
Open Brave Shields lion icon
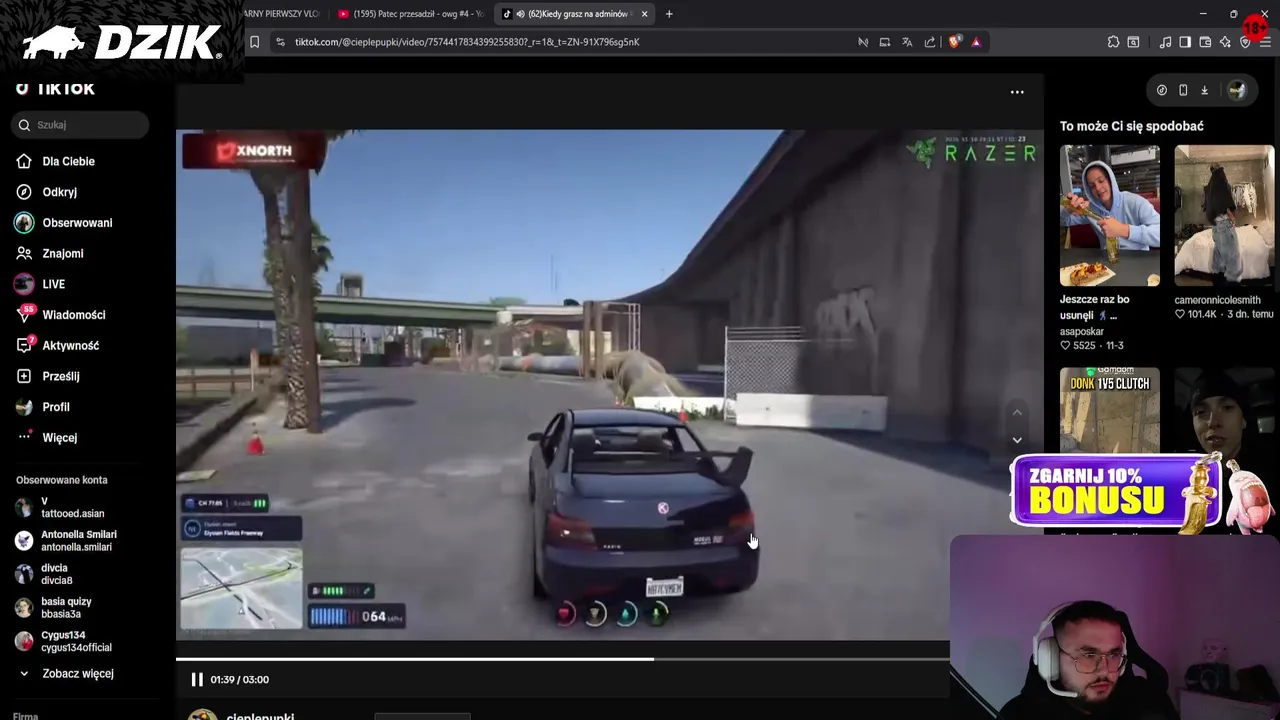coord(954,42)
